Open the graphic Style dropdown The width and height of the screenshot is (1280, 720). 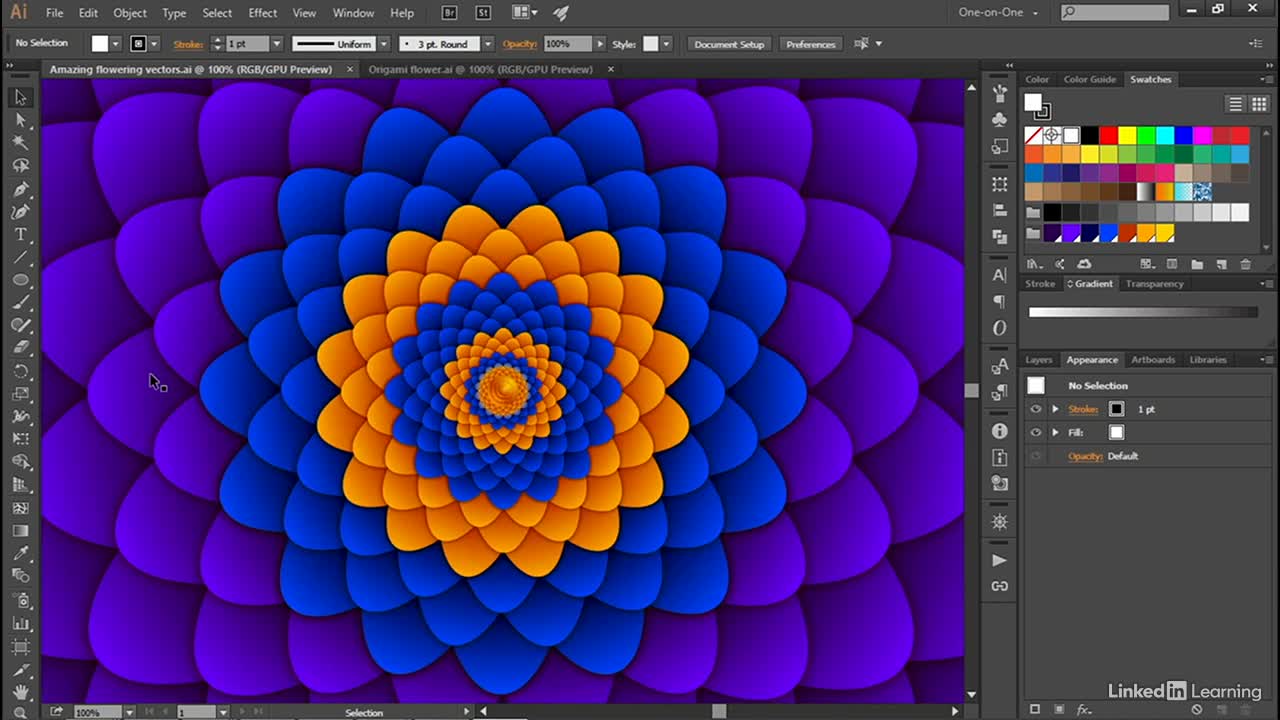coord(666,44)
